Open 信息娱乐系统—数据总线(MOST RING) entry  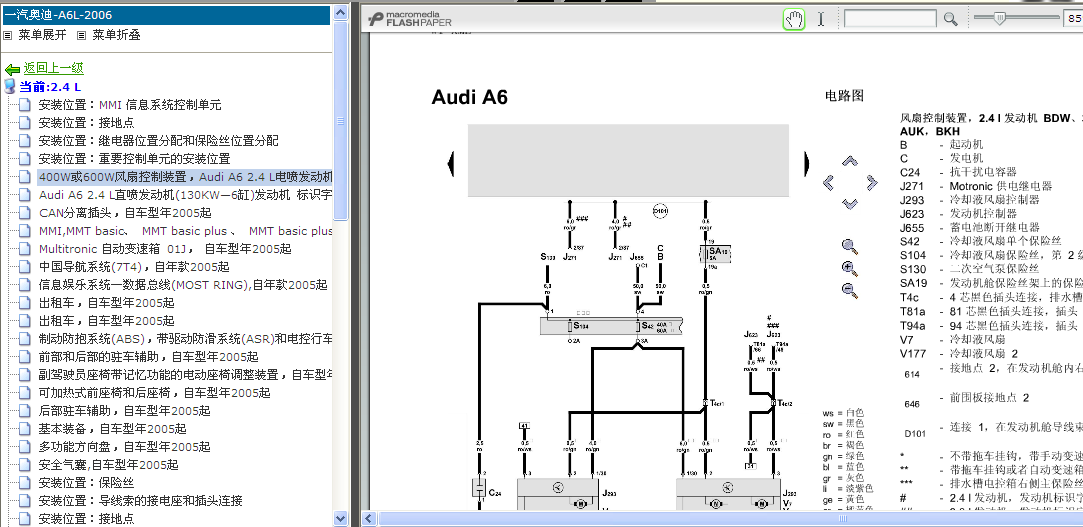(x=183, y=285)
